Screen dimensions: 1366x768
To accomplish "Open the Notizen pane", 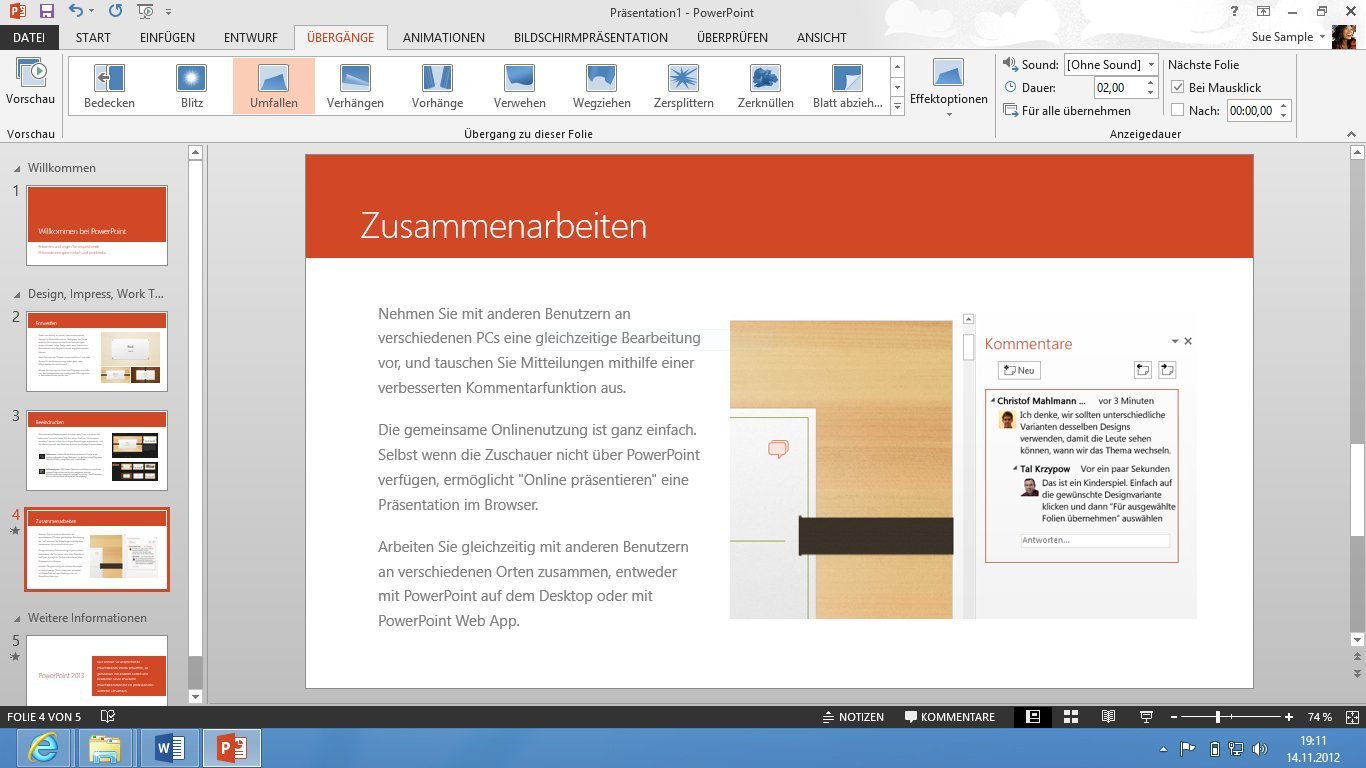I will point(855,716).
